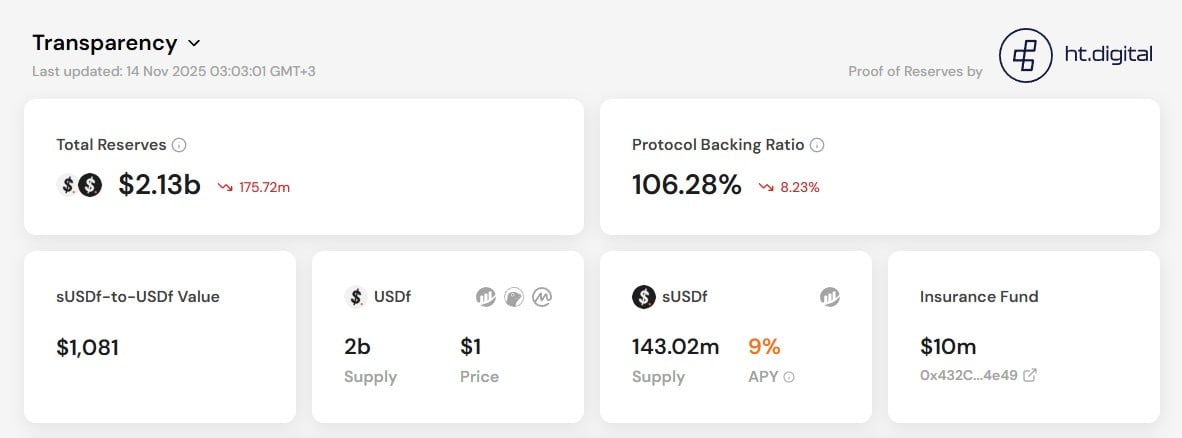
Task: Open DefiLlama icon in USDf card
Action: pos(486,297)
